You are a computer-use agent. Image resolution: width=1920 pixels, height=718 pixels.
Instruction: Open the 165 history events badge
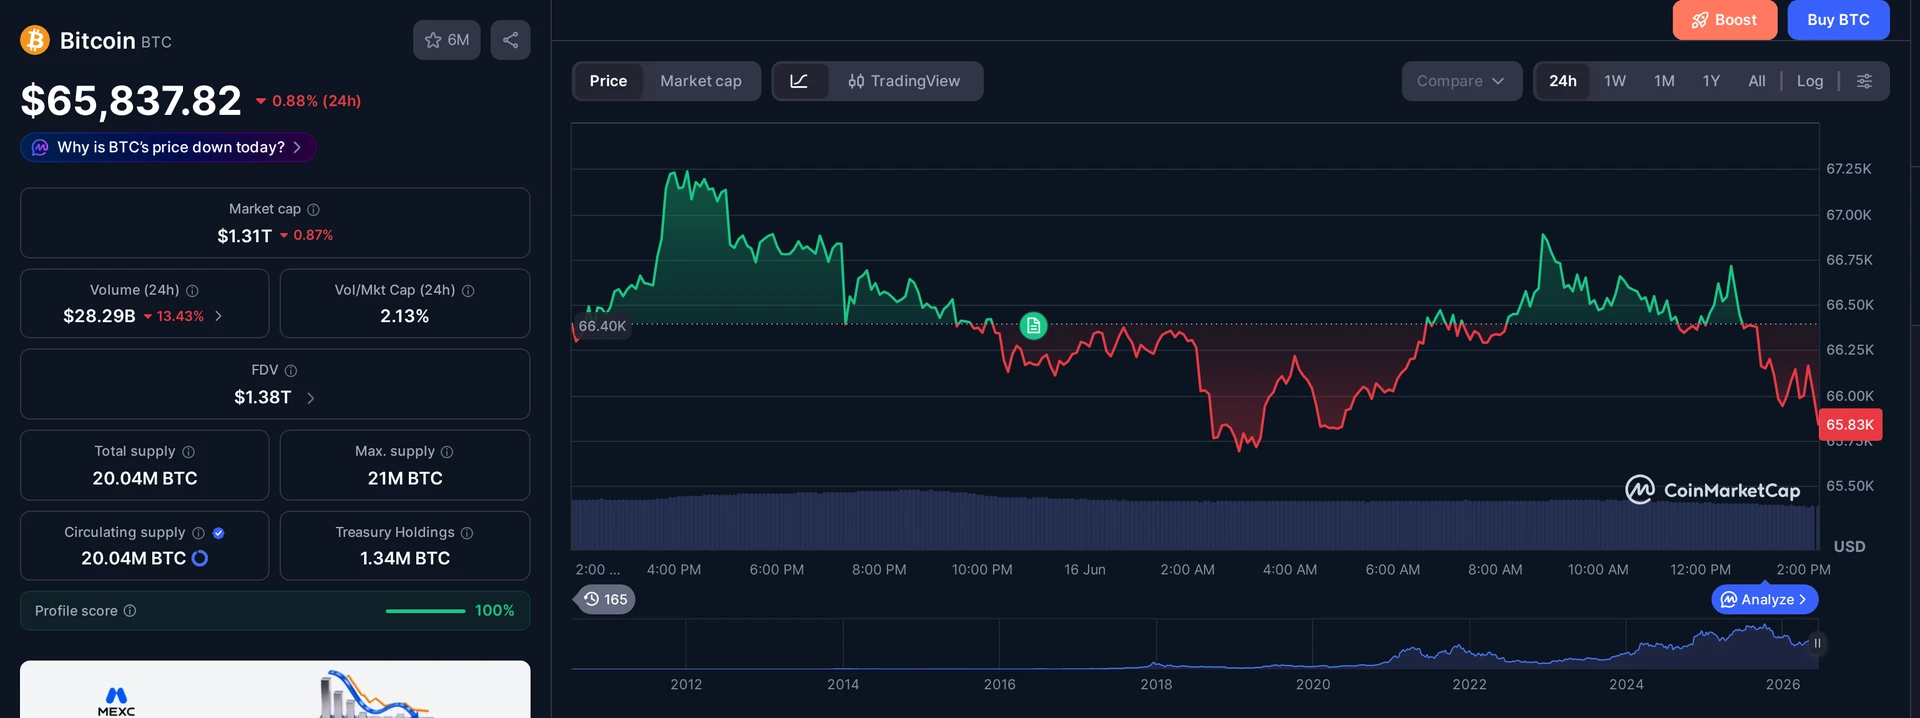click(x=605, y=599)
